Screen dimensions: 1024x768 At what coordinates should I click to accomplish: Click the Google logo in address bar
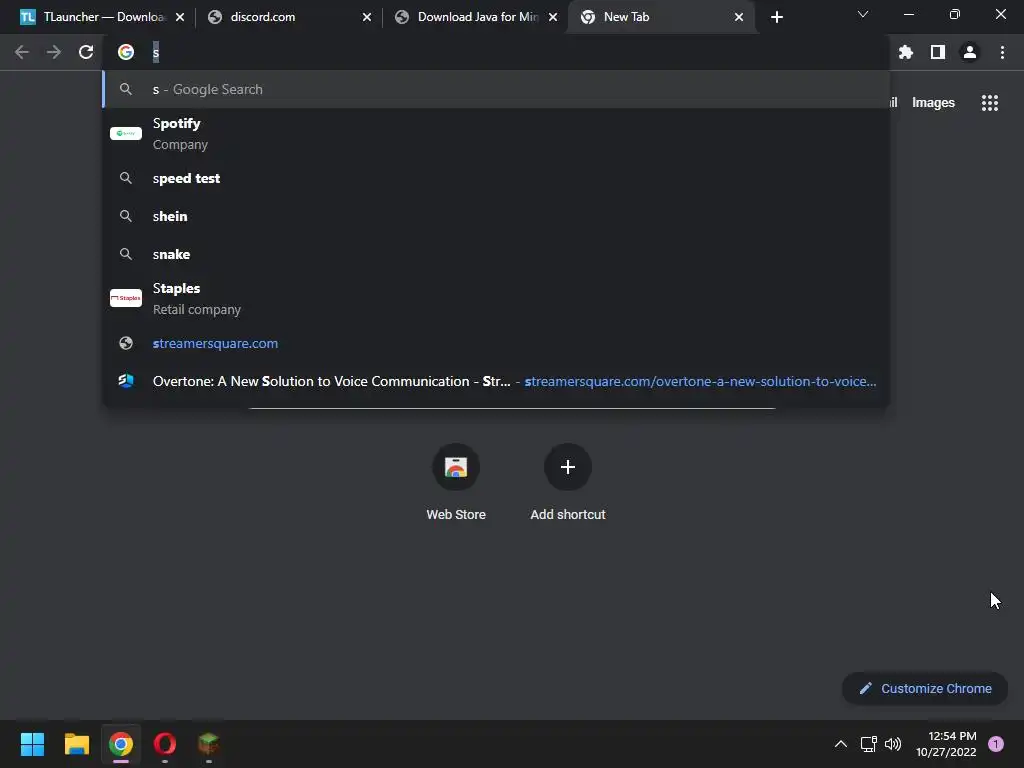click(x=126, y=52)
